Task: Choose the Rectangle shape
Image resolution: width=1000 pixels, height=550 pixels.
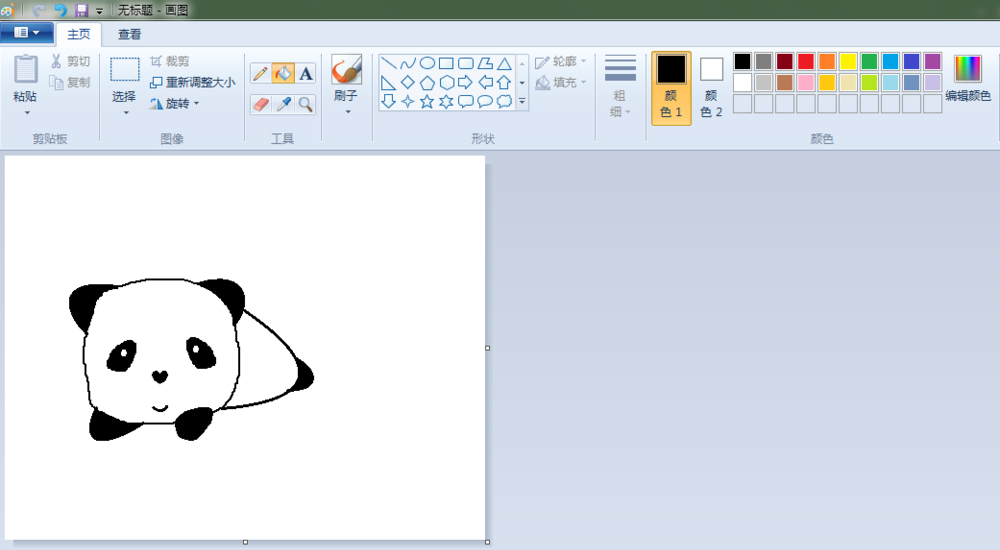Action: tap(446, 63)
